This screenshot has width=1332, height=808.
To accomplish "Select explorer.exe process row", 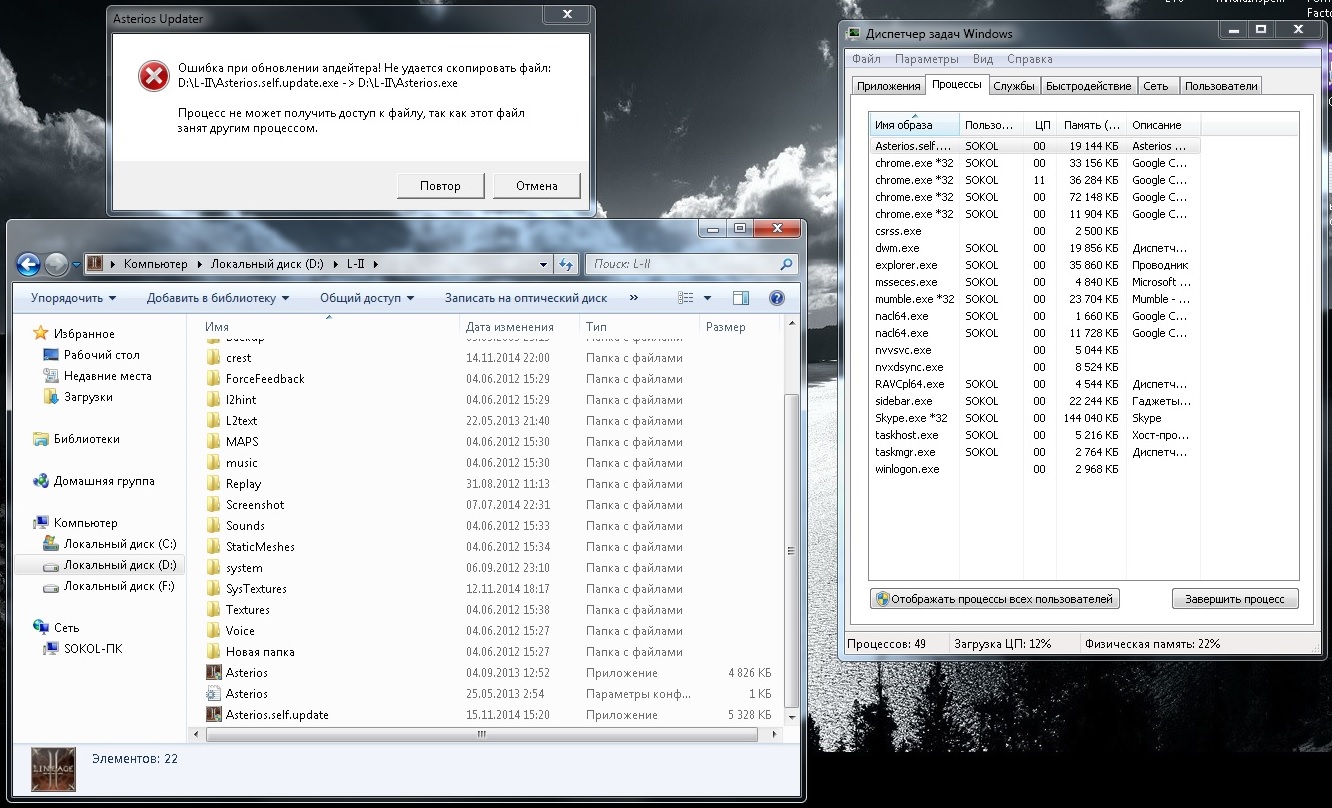I will coord(1035,265).
